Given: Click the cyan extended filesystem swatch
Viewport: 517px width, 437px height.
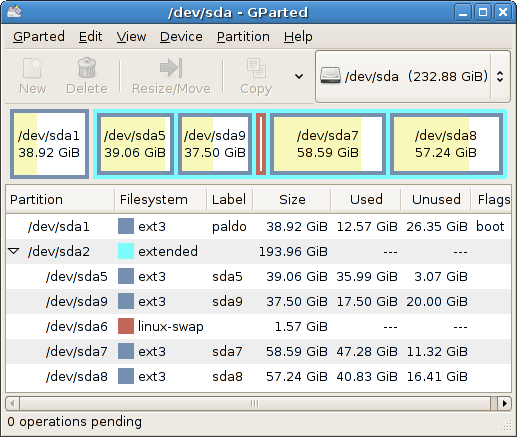Looking at the screenshot, I should tap(126, 251).
